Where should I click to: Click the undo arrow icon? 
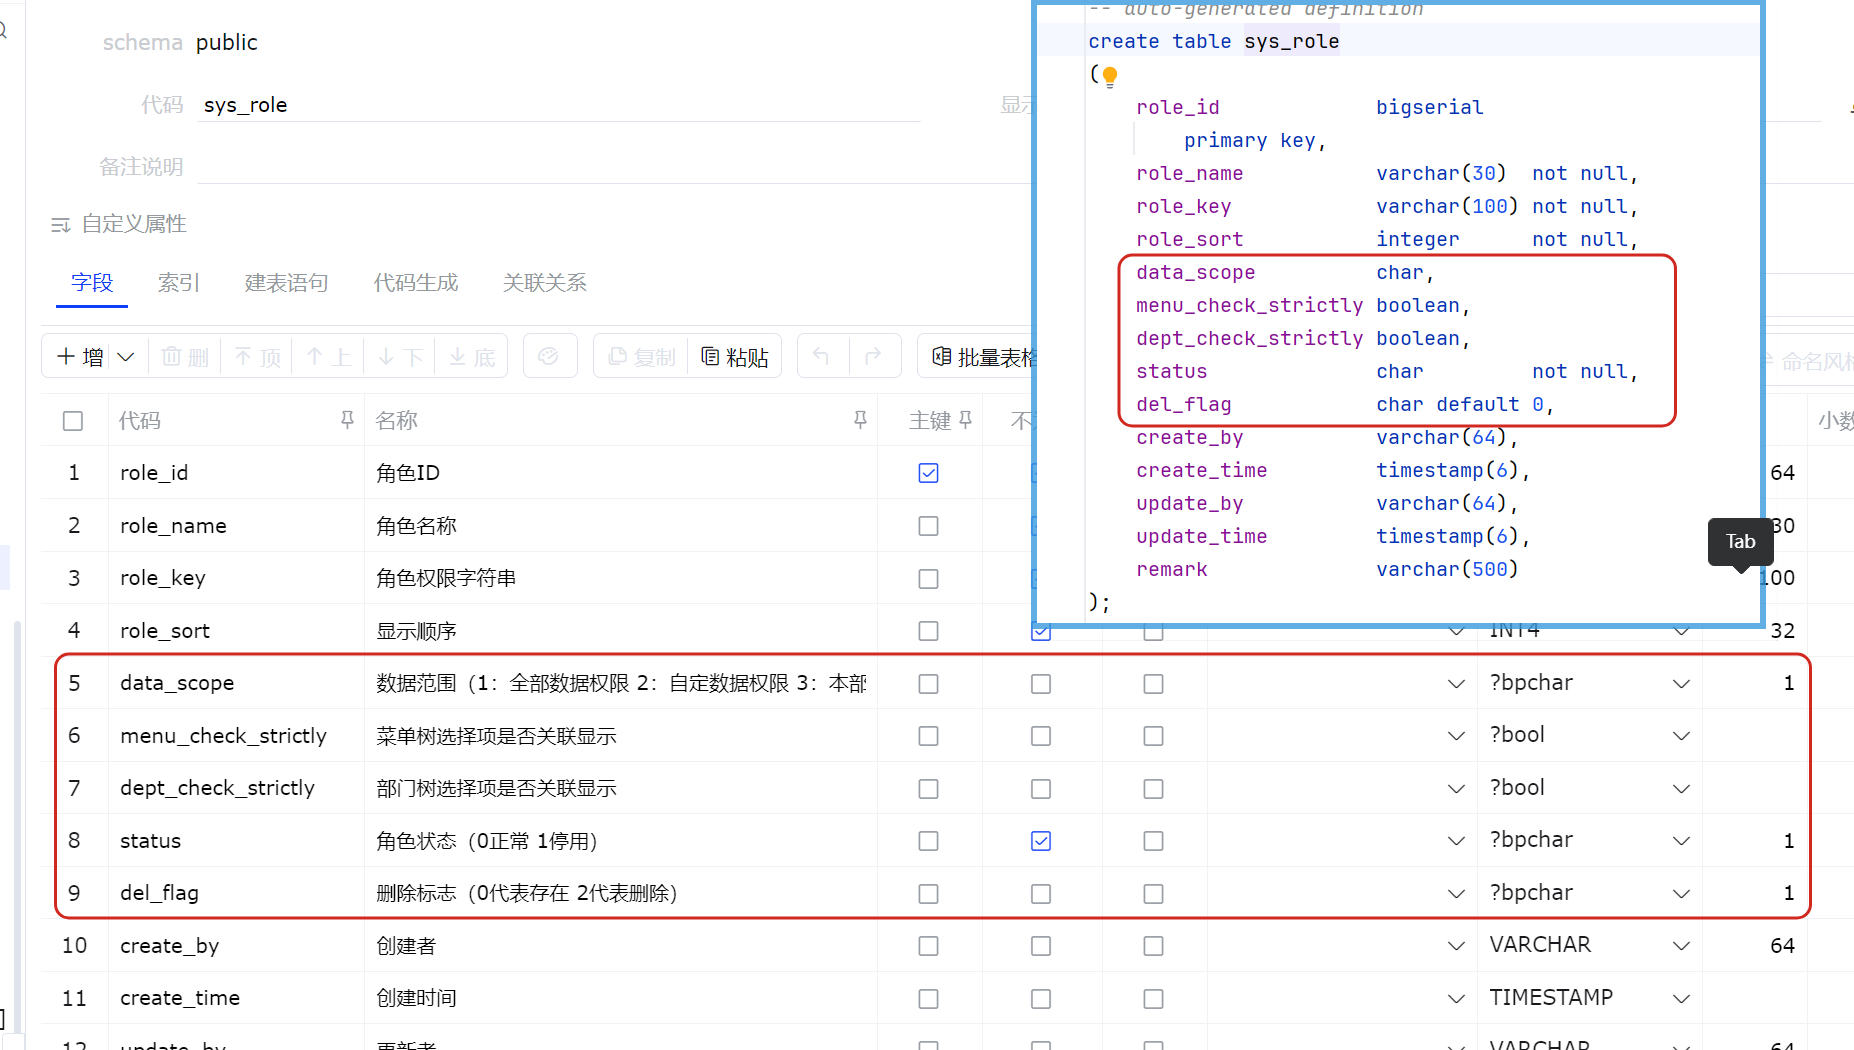pos(821,356)
